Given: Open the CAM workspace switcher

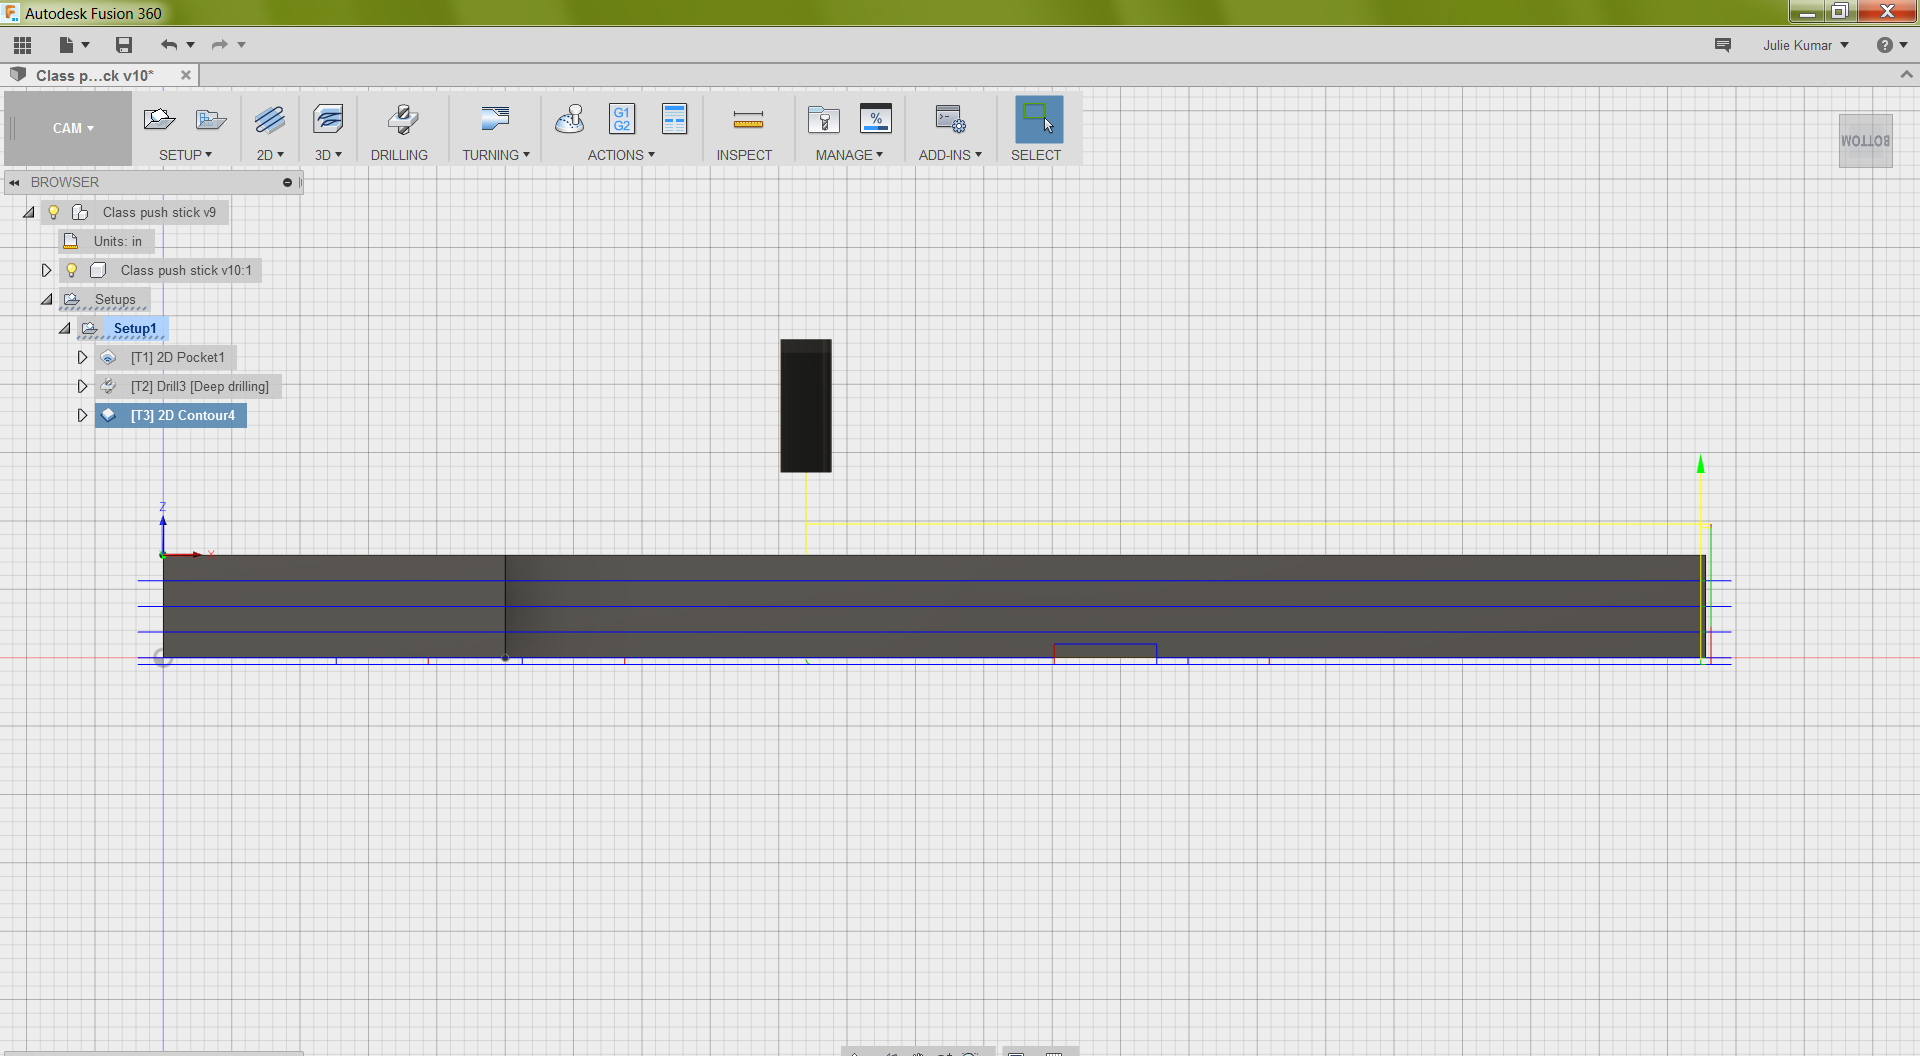Looking at the screenshot, I should click(x=73, y=128).
